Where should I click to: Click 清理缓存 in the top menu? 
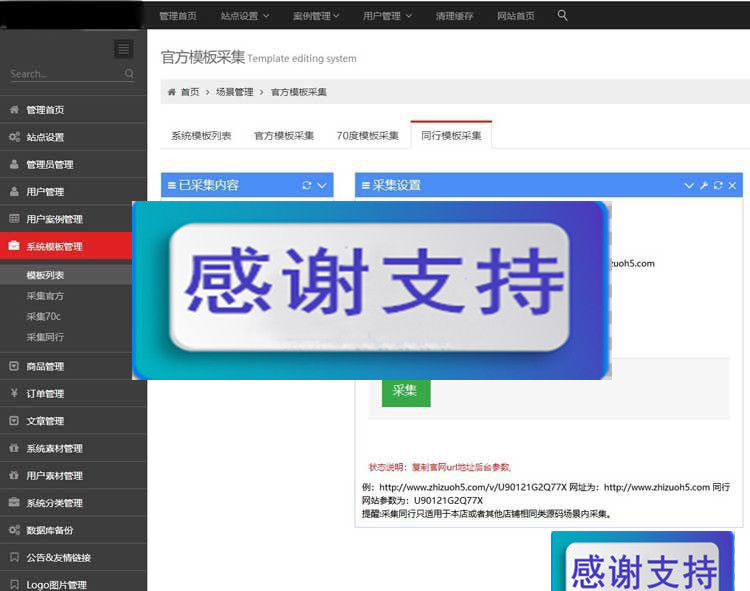456,16
